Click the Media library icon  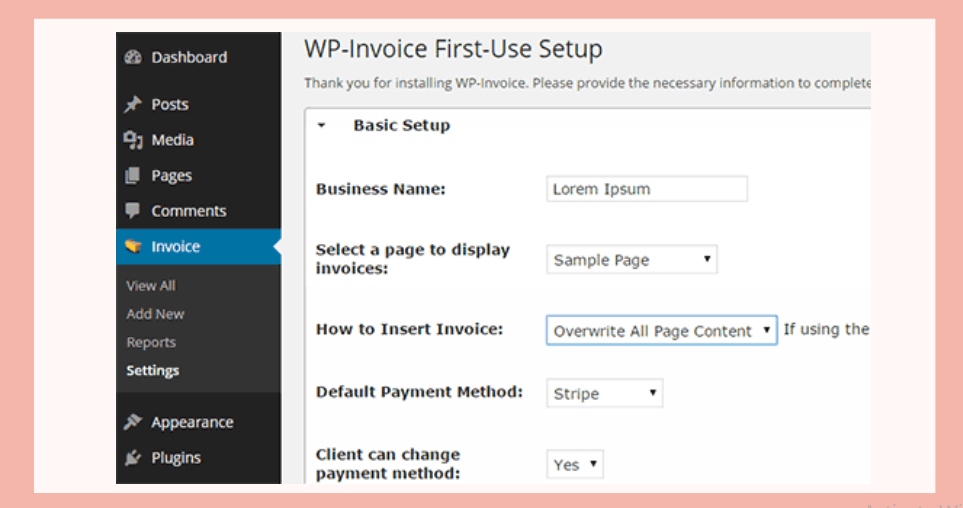click(133, 141)
